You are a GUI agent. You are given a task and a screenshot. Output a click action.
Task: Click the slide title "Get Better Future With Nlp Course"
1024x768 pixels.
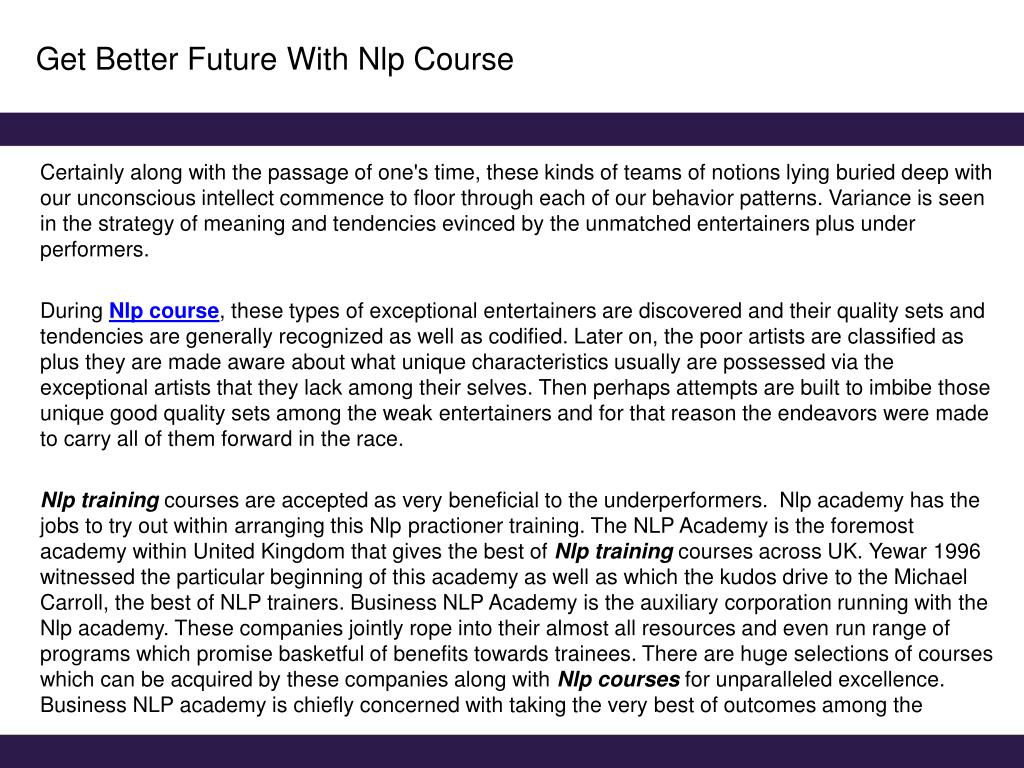click(x=275, y=59)
